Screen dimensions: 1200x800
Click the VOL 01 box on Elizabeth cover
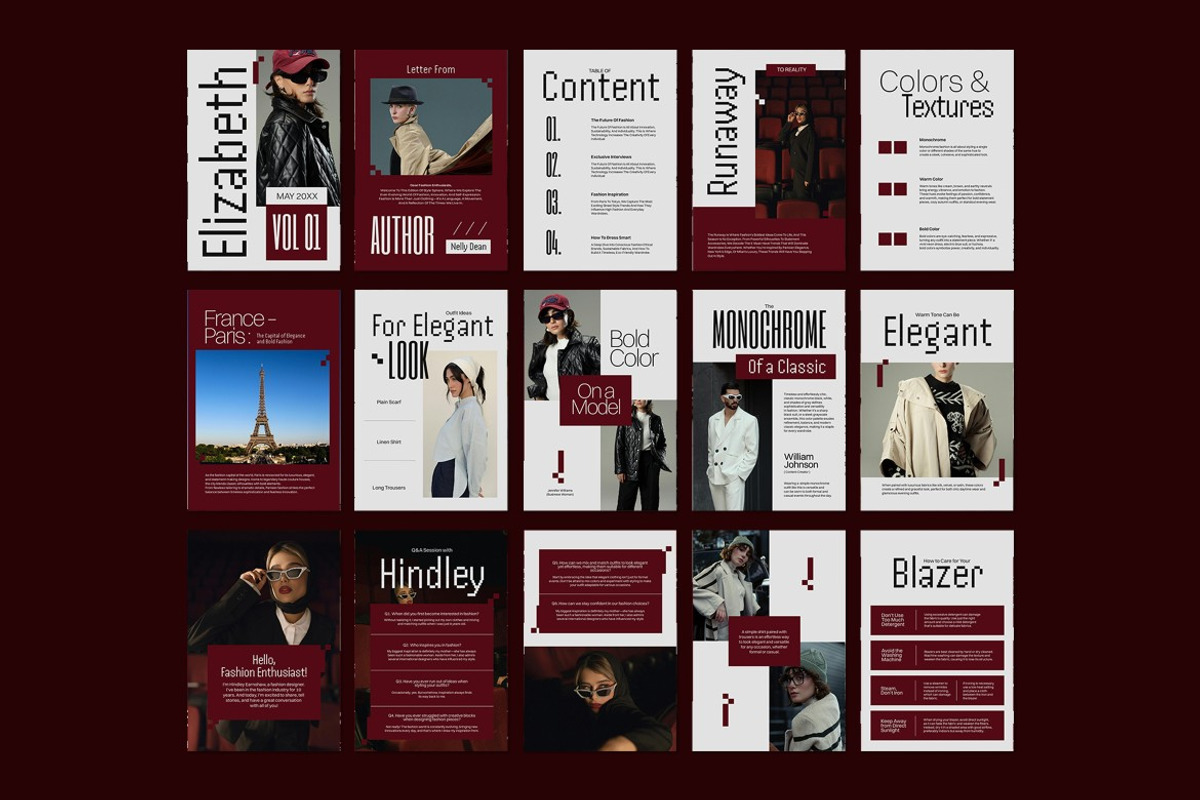pyautogui.click(x=296, y=233)
